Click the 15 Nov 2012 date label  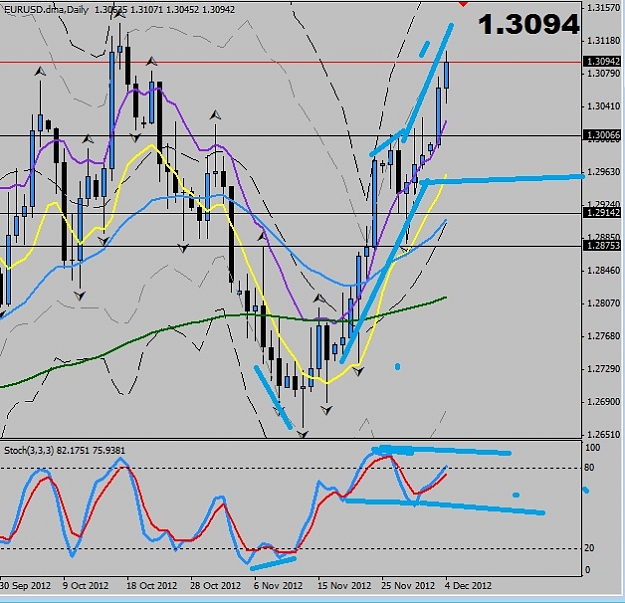pos(344,586)
